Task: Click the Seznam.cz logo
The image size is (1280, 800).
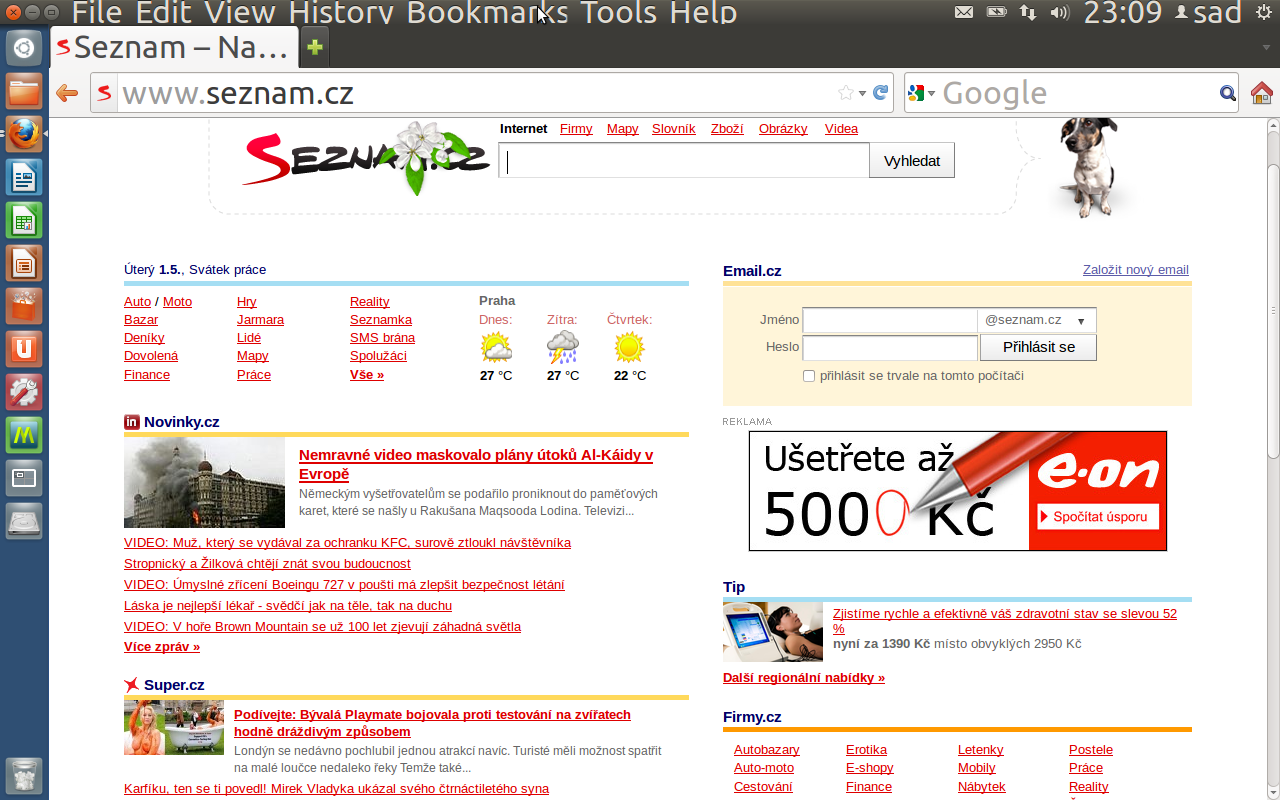Action: tap(365, 158)
